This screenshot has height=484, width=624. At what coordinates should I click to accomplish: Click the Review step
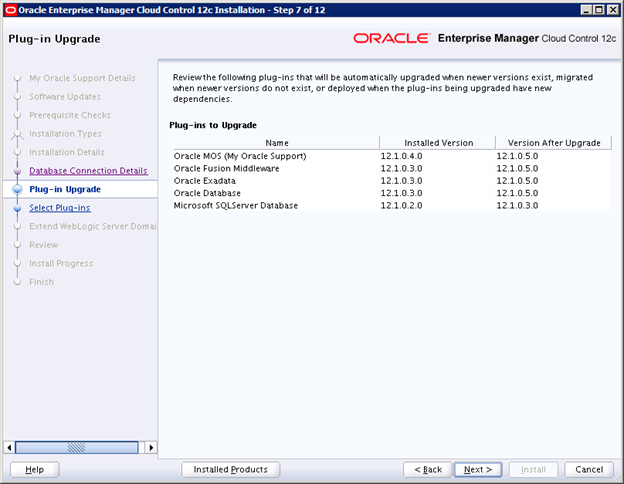click(x=44, y=245)
